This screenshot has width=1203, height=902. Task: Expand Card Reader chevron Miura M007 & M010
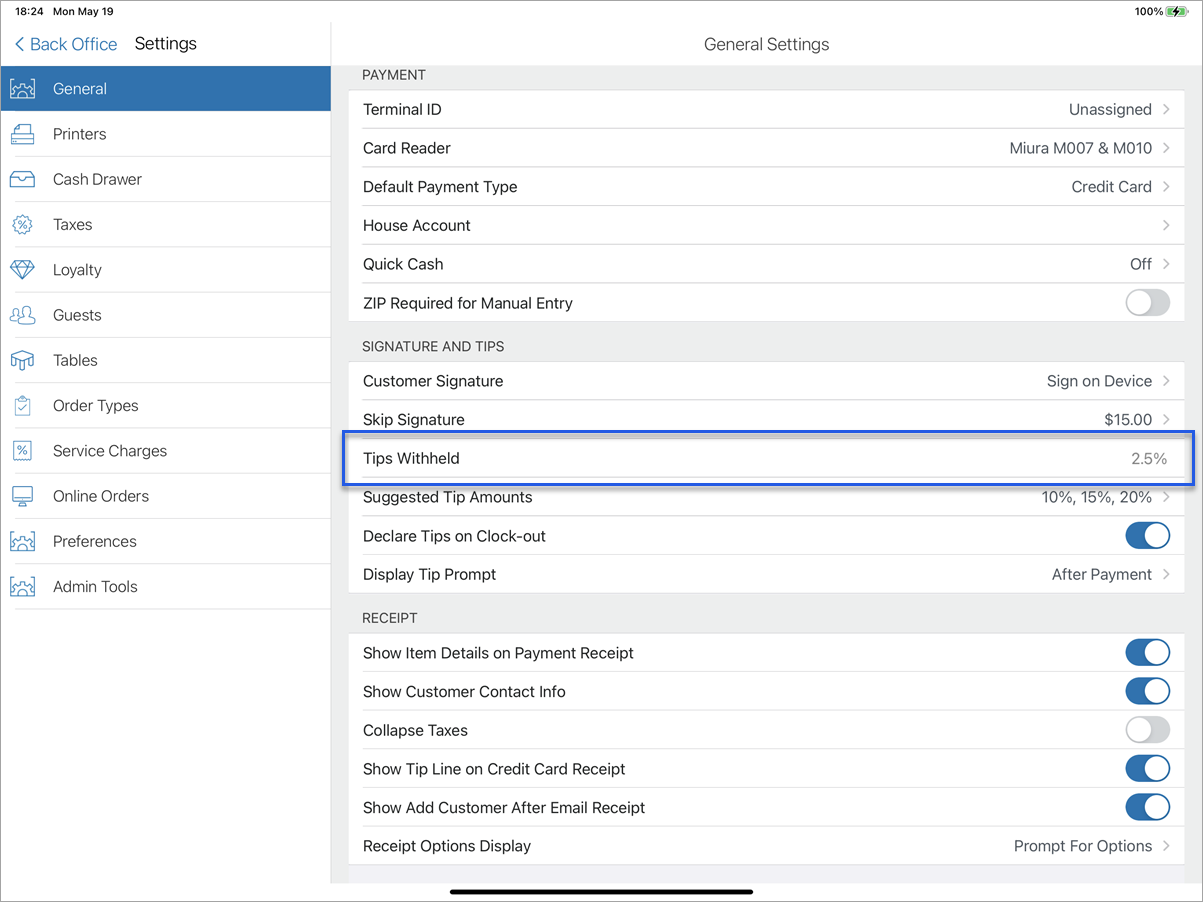coord(1166,148)
